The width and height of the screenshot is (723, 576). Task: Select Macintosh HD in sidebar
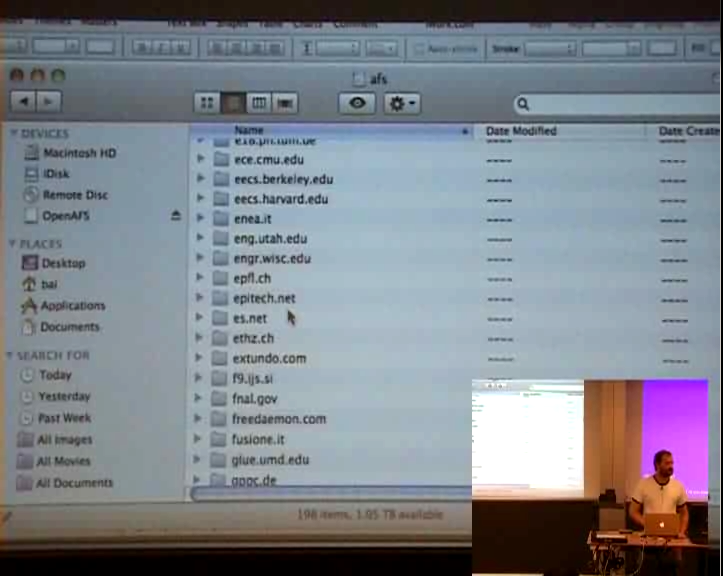pos(80,153)
